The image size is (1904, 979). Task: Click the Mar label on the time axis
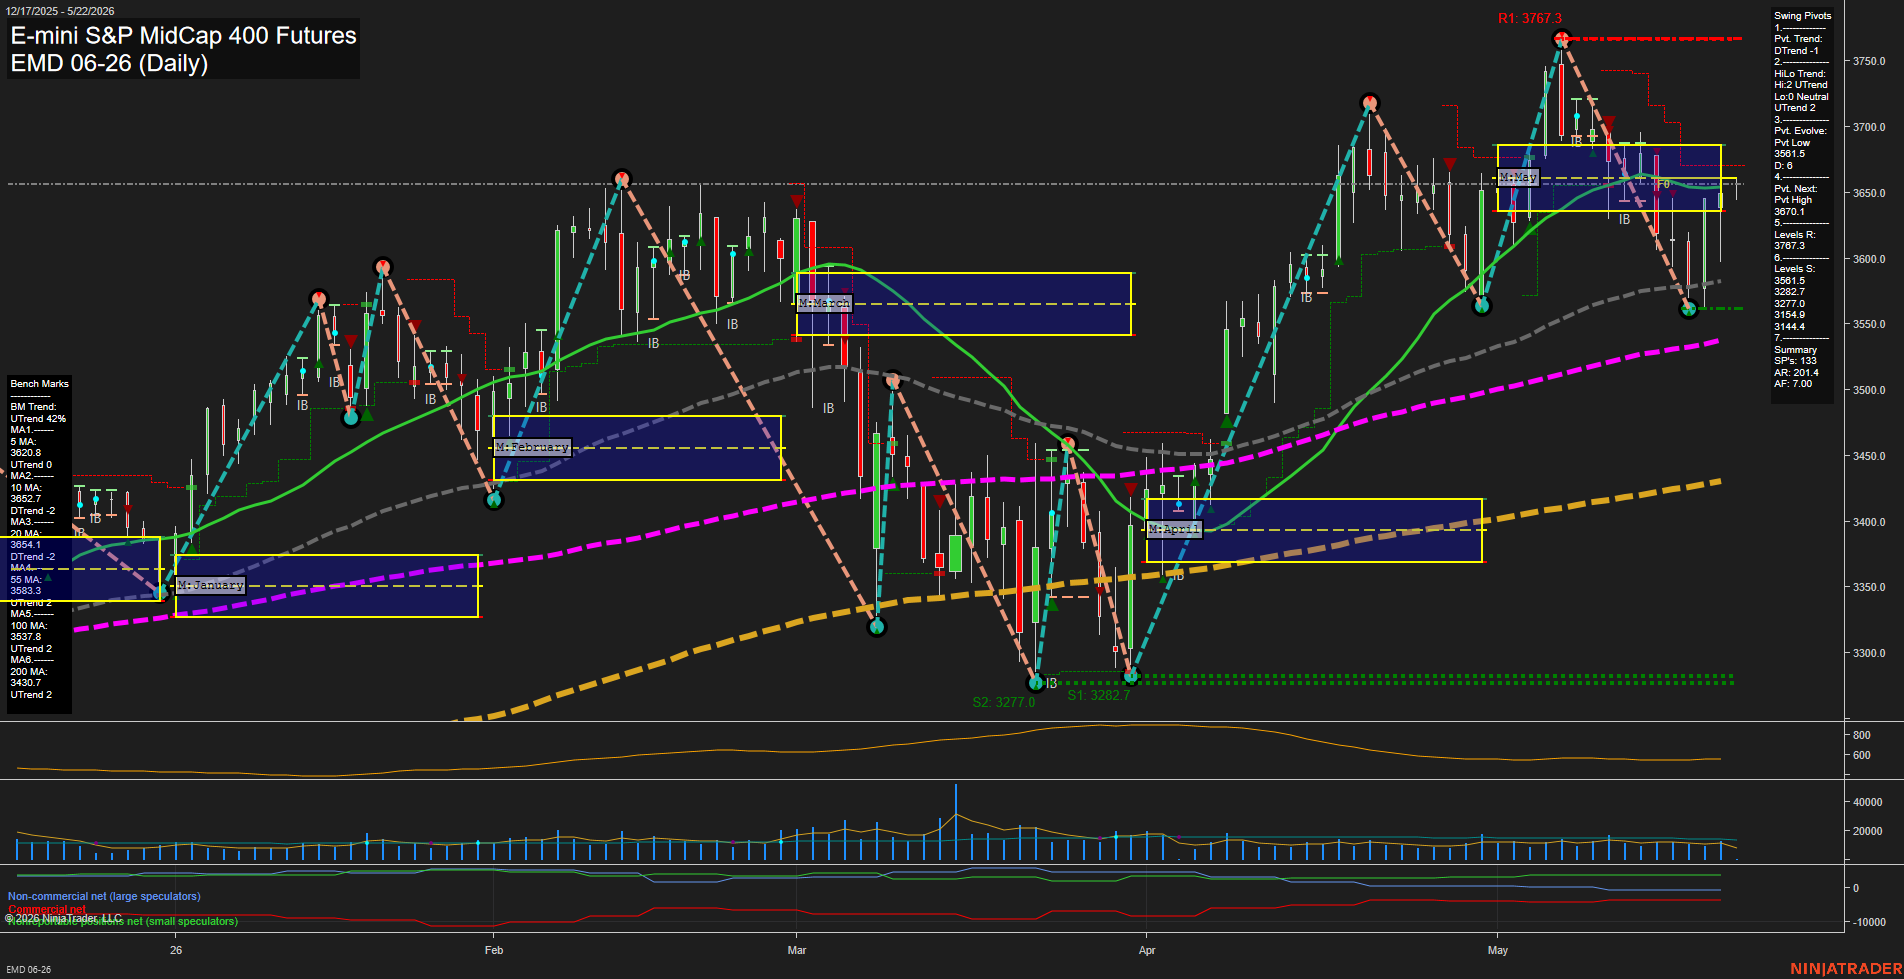(x=797, y=950)
